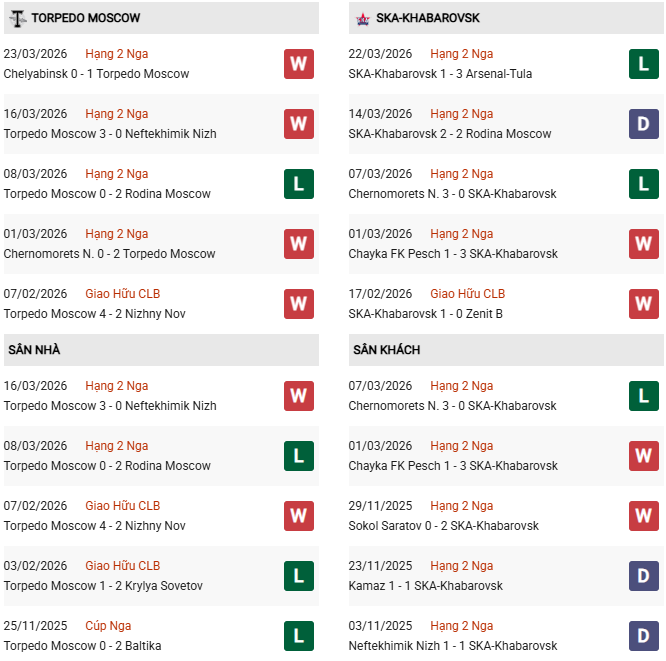The width and height of the screenshot is (666, 661).
Task: Click the W badge for Chelyabinsk 0-1 Torpedo Moscow
Action: [298, 64]
